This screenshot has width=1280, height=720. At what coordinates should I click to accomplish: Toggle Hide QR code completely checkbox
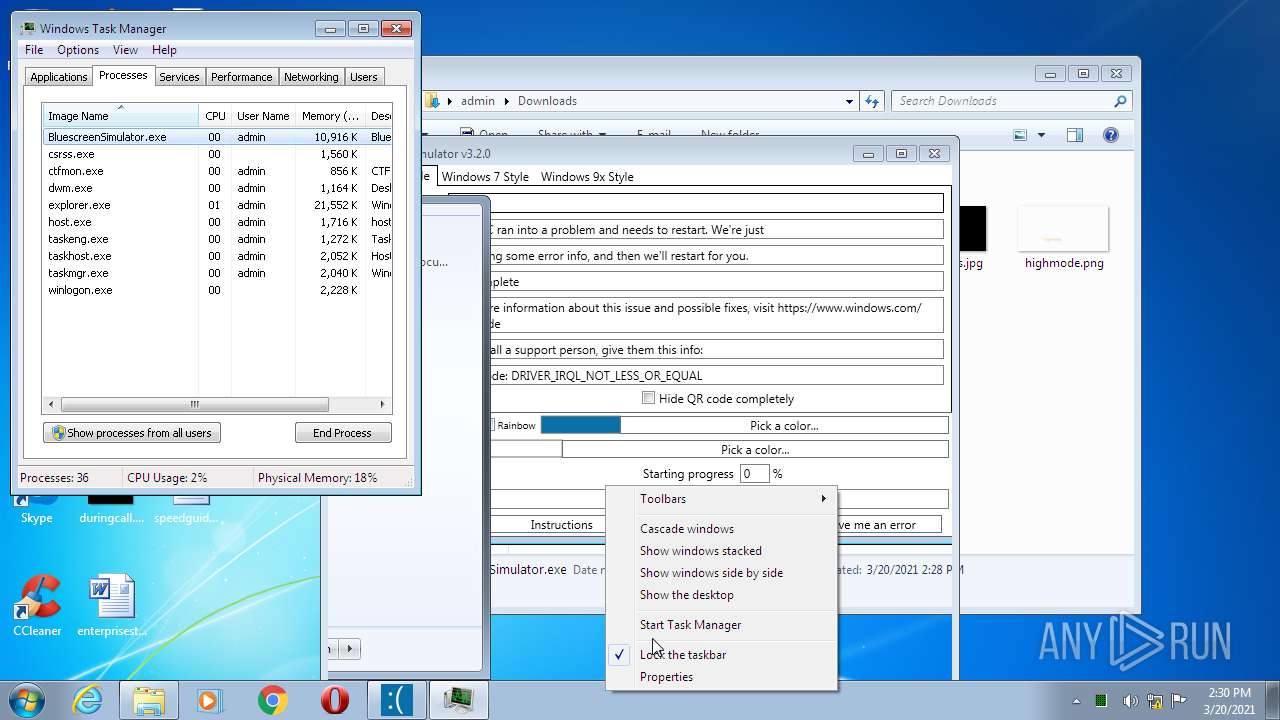[x=649, y=398]
